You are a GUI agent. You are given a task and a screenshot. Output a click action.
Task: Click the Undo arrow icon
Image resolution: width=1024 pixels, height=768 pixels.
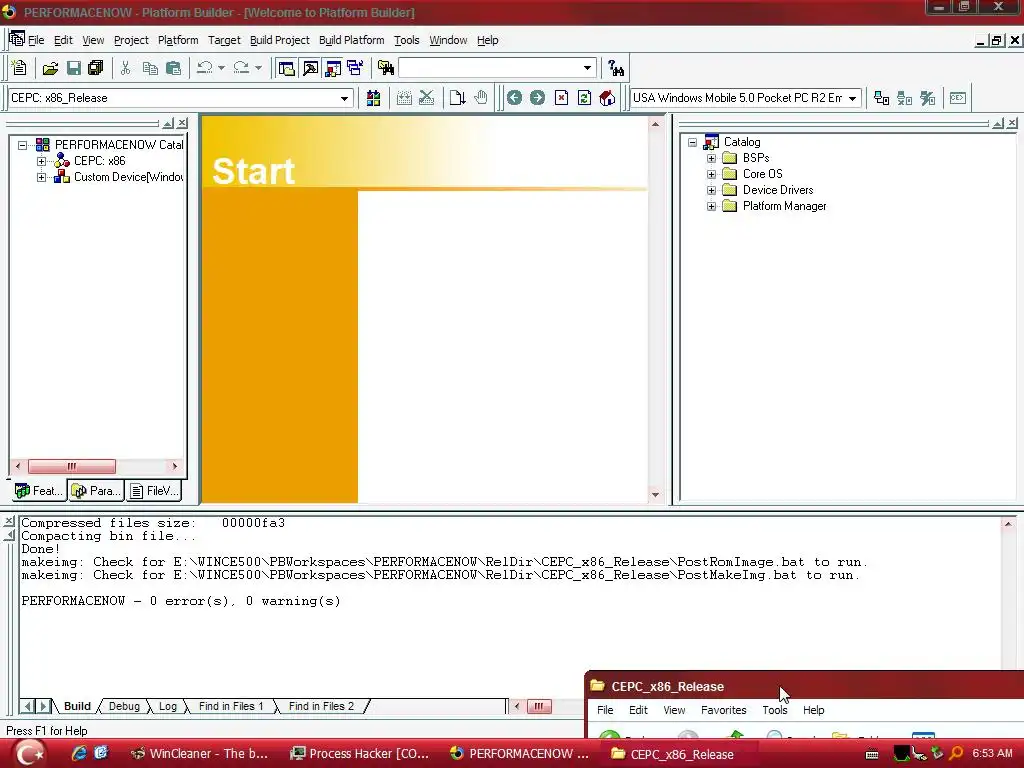(204, 68)
